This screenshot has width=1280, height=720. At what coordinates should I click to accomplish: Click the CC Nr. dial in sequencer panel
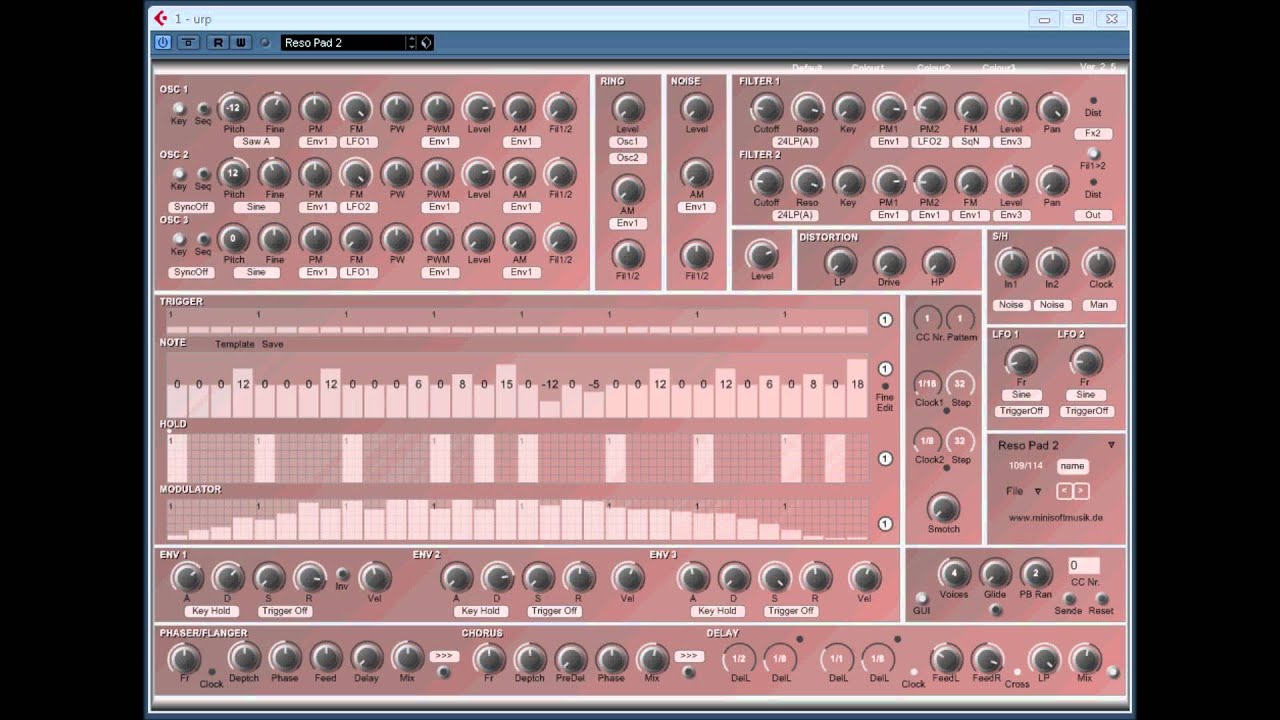click(928, 319)
